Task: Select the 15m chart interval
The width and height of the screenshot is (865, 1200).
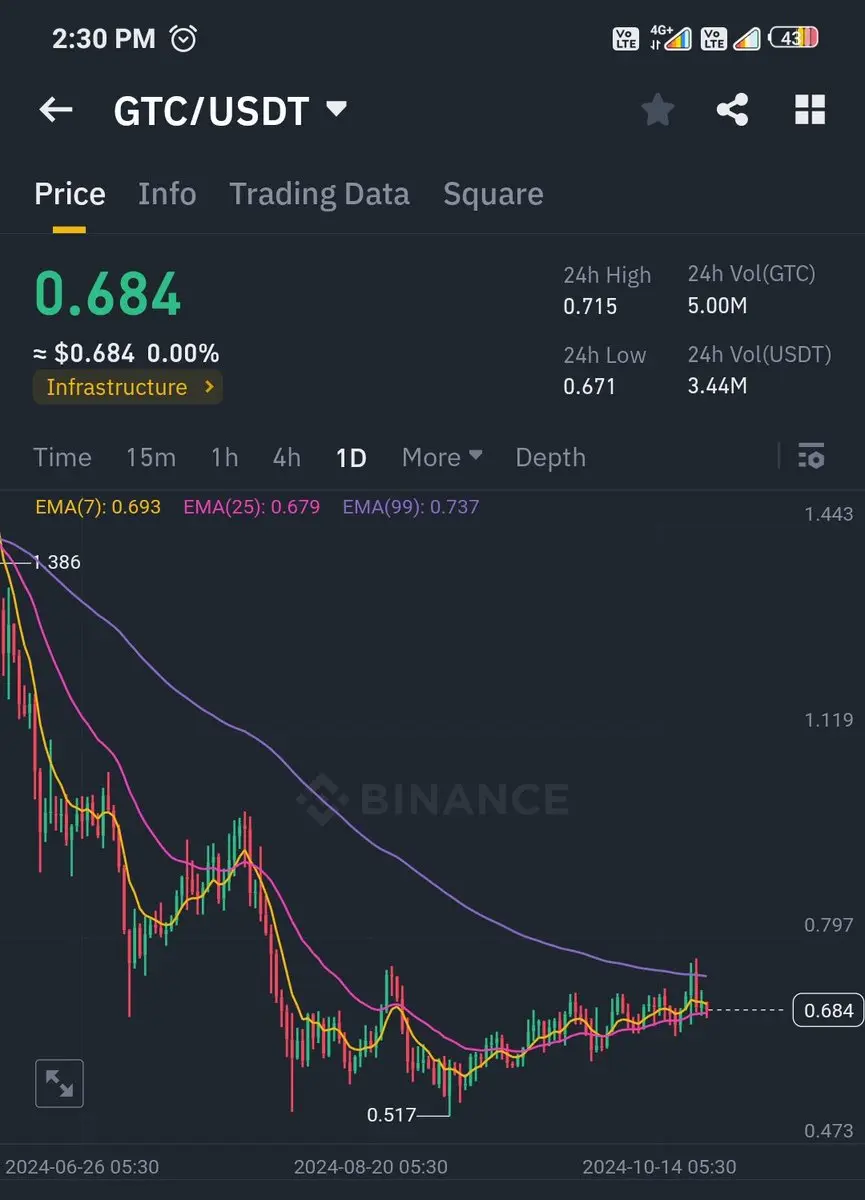Action: pyautogui.click(x=151, y=457)
